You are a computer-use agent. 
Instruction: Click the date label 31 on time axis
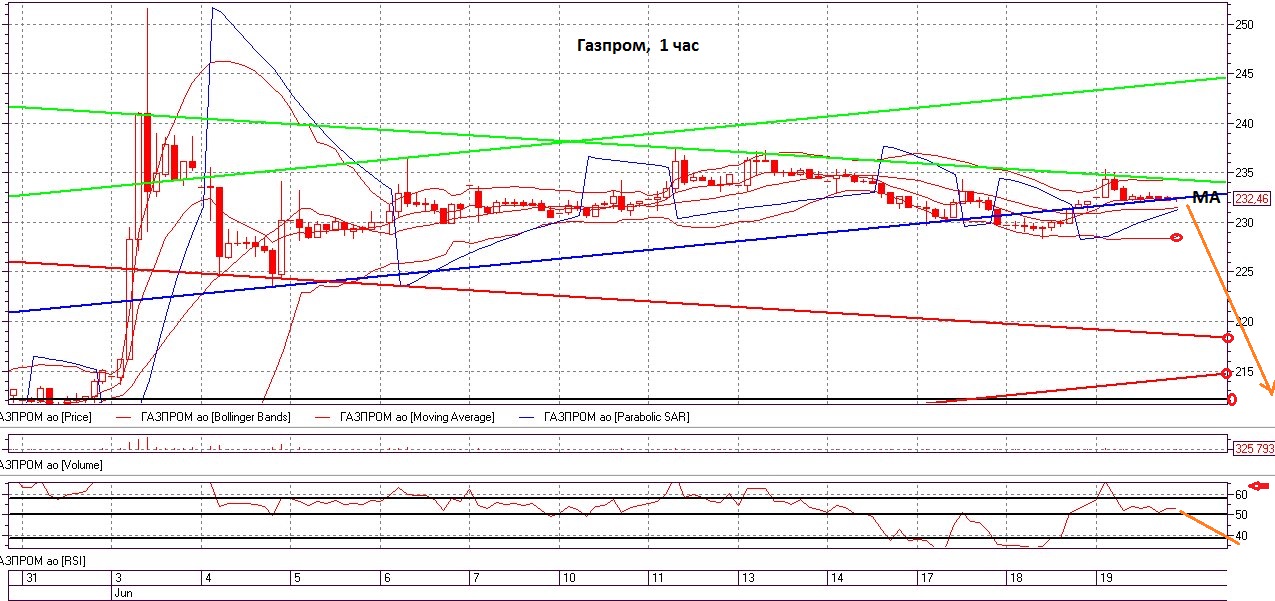(x=32, y=578)
